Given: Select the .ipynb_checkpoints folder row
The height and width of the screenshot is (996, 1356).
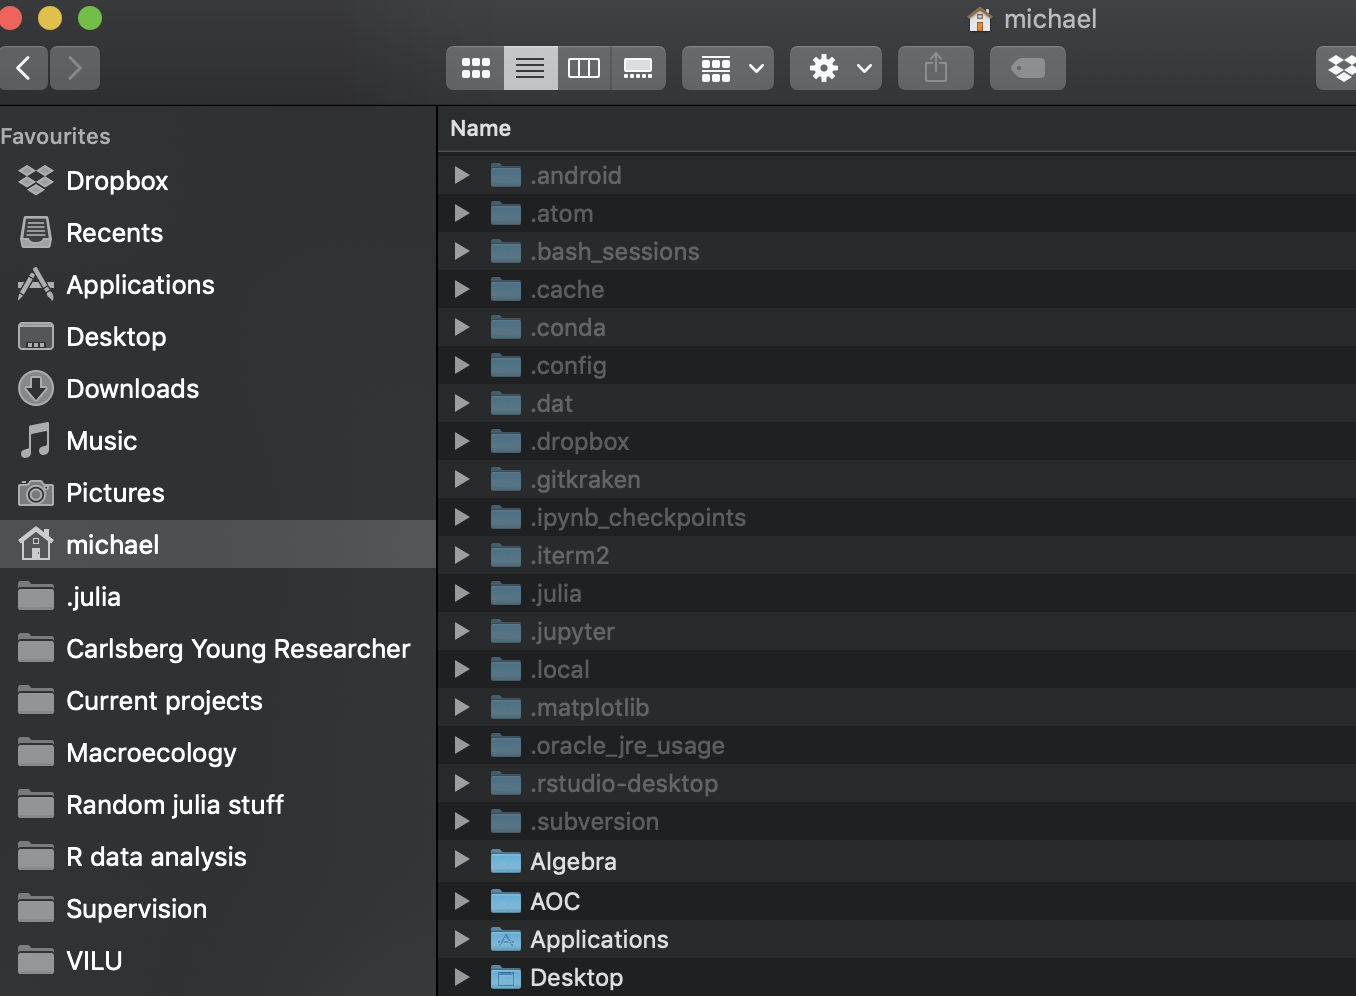Looking at the screenshot, I should pyautogui.click(x=897, y=517).
